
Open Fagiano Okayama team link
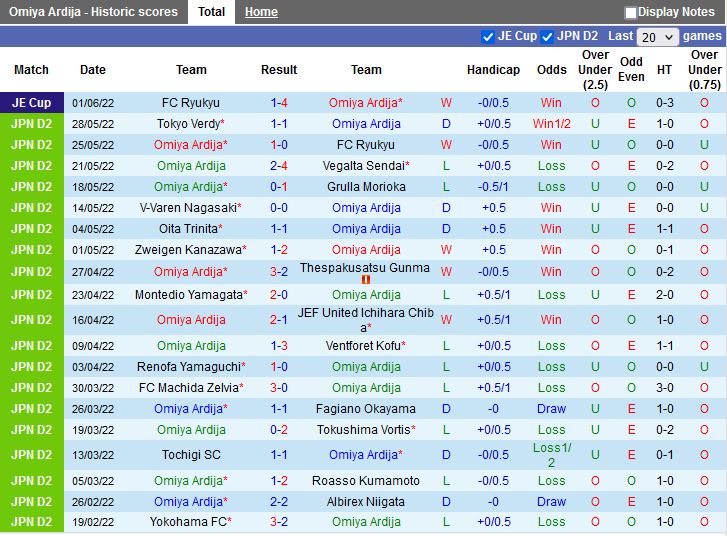pos(366,408)
